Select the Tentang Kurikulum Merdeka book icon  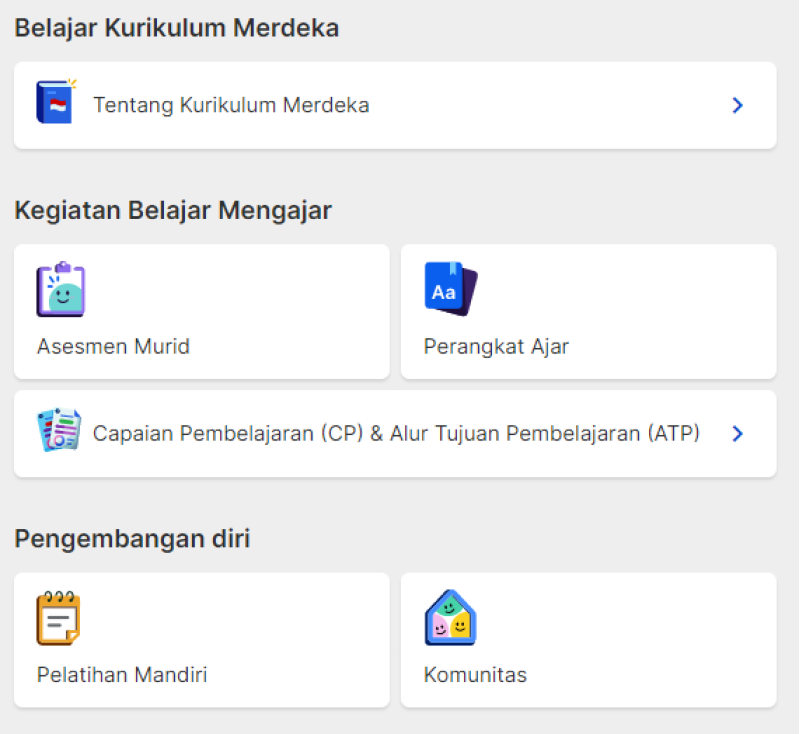click(55, 103)
